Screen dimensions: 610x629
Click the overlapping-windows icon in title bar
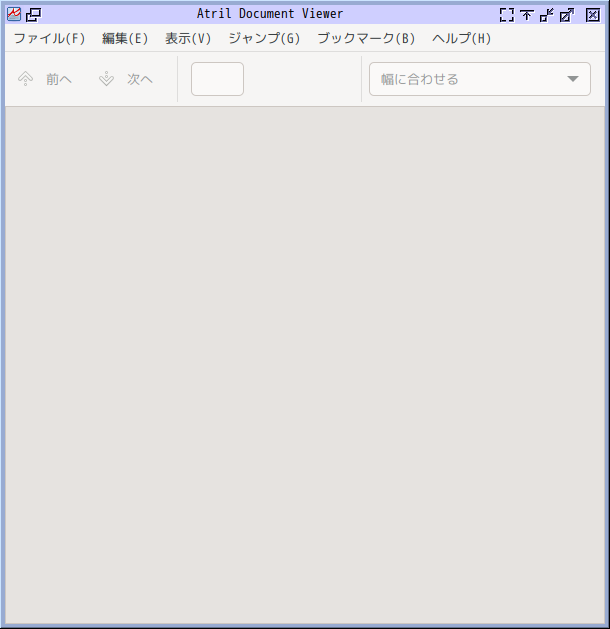point(34,15)
